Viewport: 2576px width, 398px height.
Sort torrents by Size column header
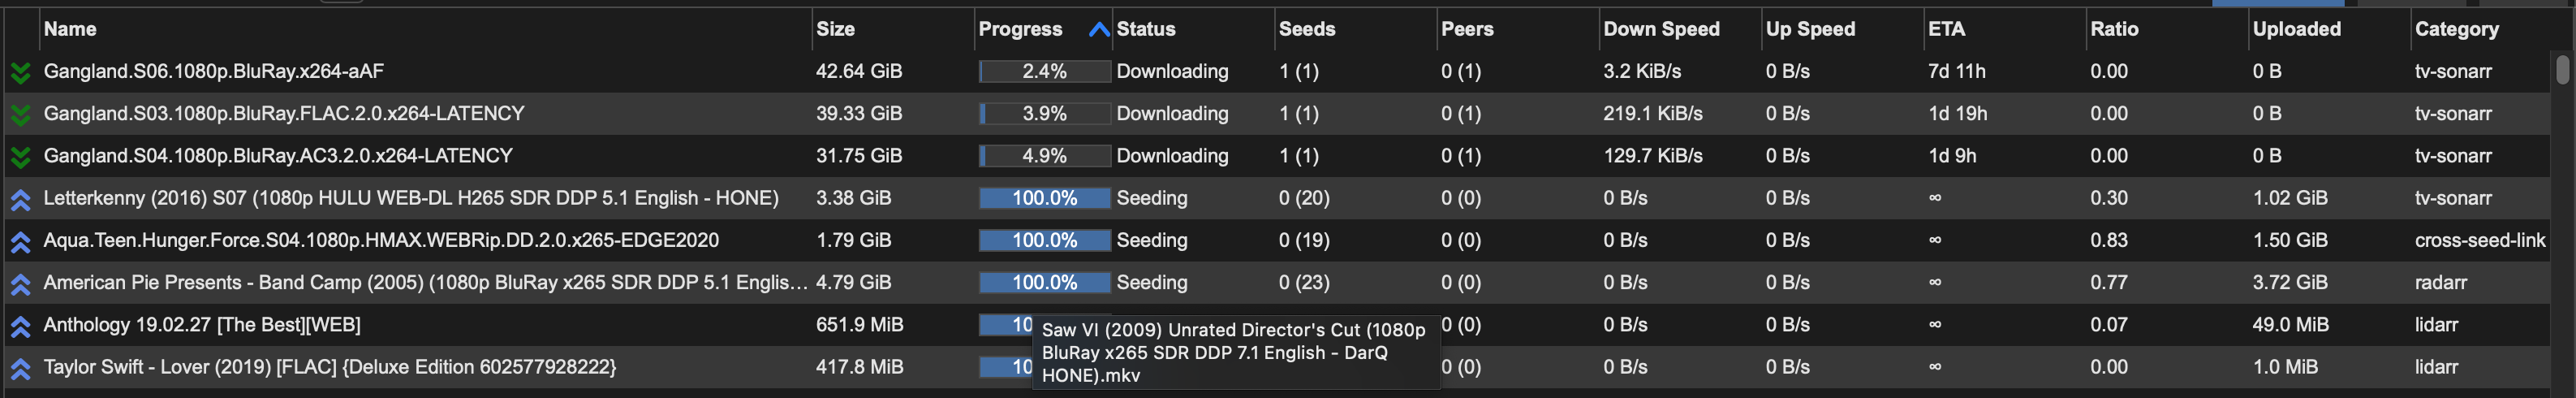pyautogui.click(x=835, y=29)
